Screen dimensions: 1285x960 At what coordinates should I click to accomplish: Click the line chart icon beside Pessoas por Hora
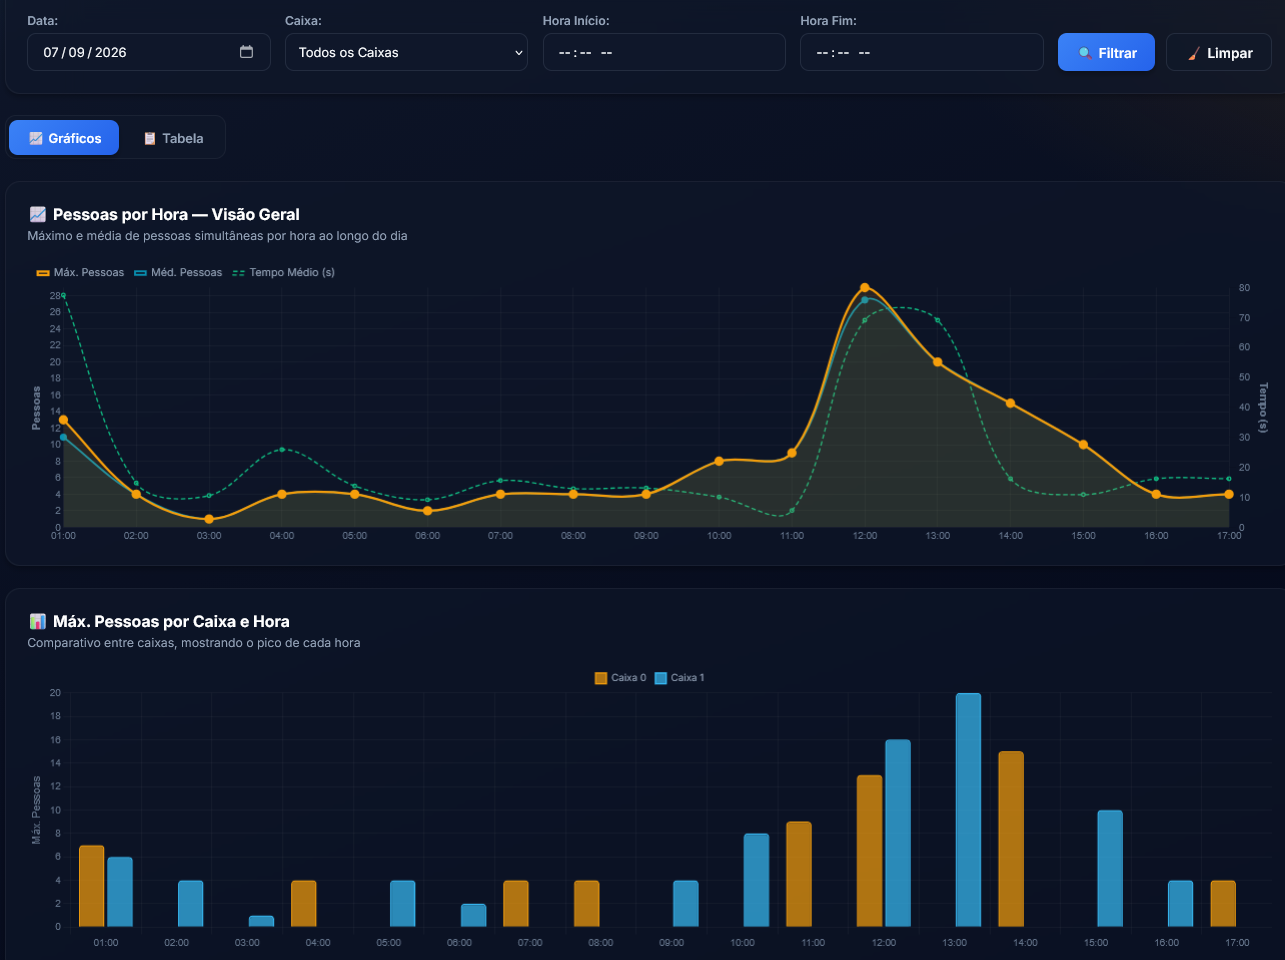(x=38, y=214)
